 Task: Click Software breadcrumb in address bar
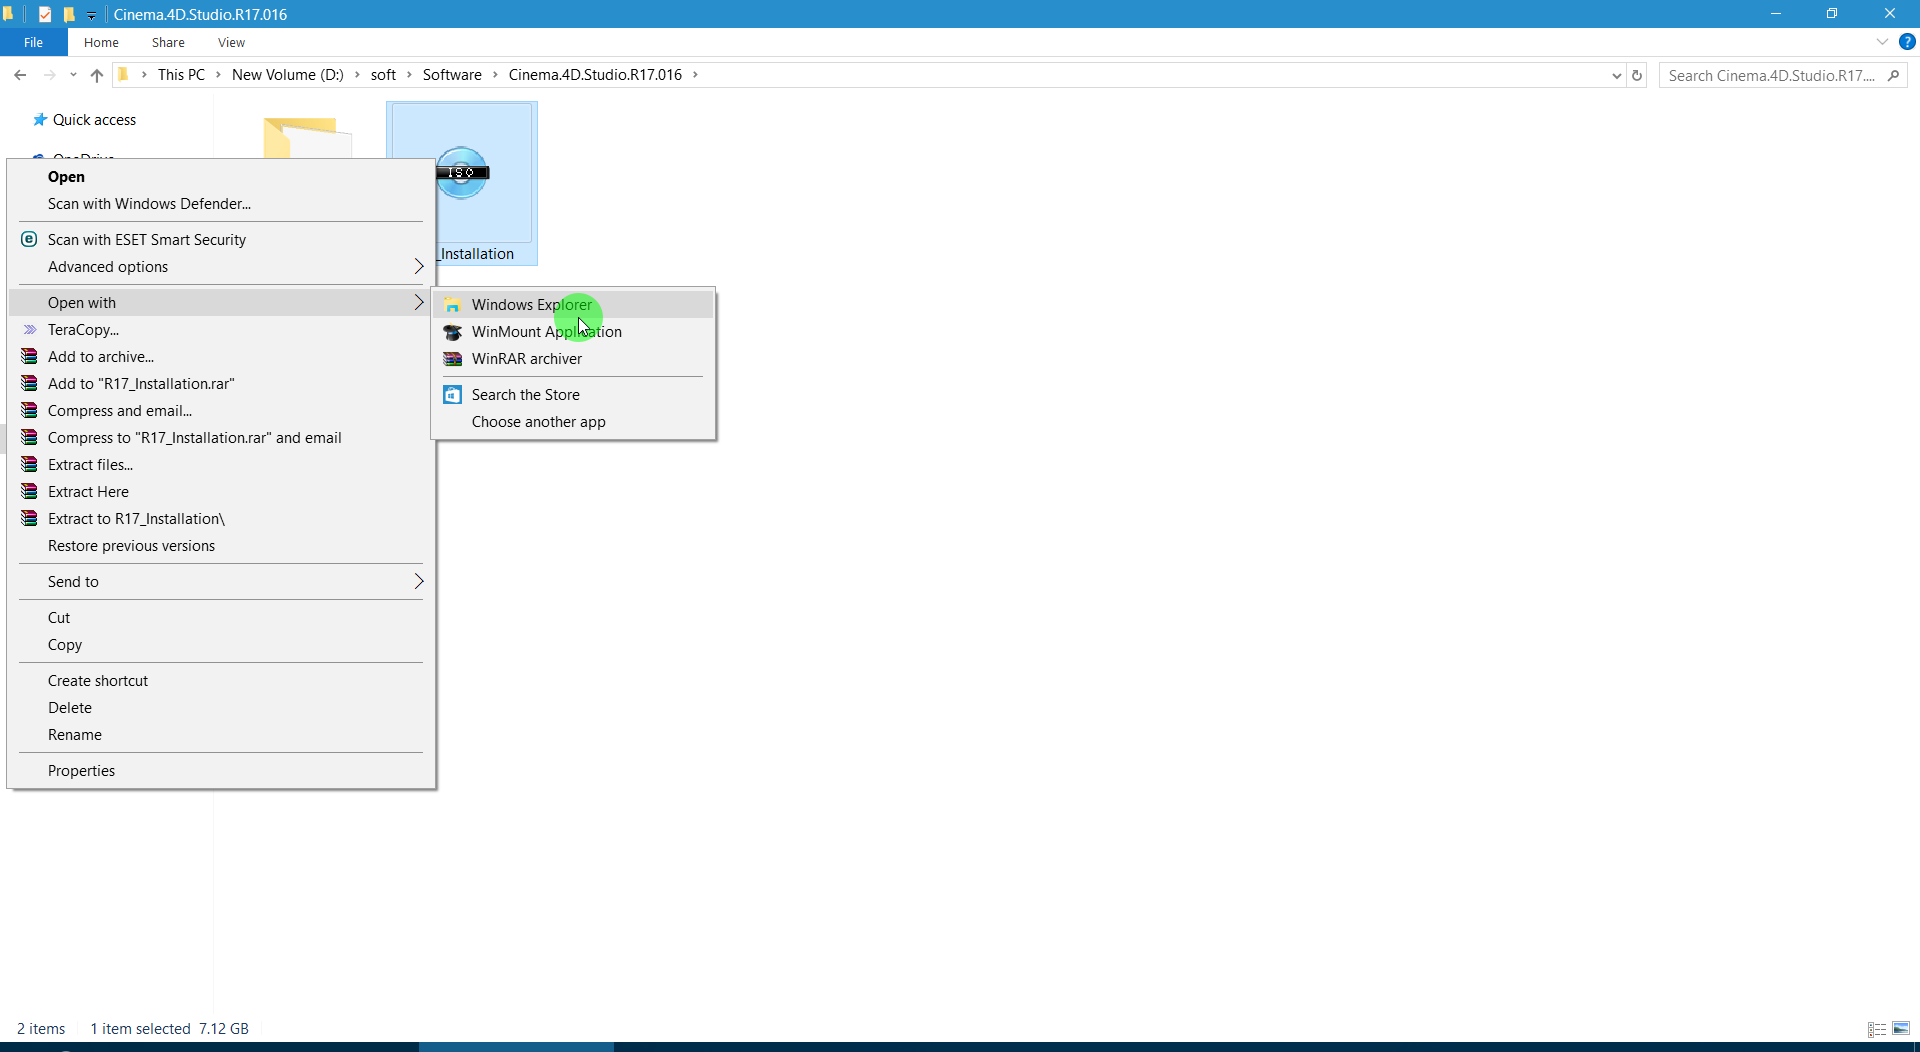tap(452, 75)
